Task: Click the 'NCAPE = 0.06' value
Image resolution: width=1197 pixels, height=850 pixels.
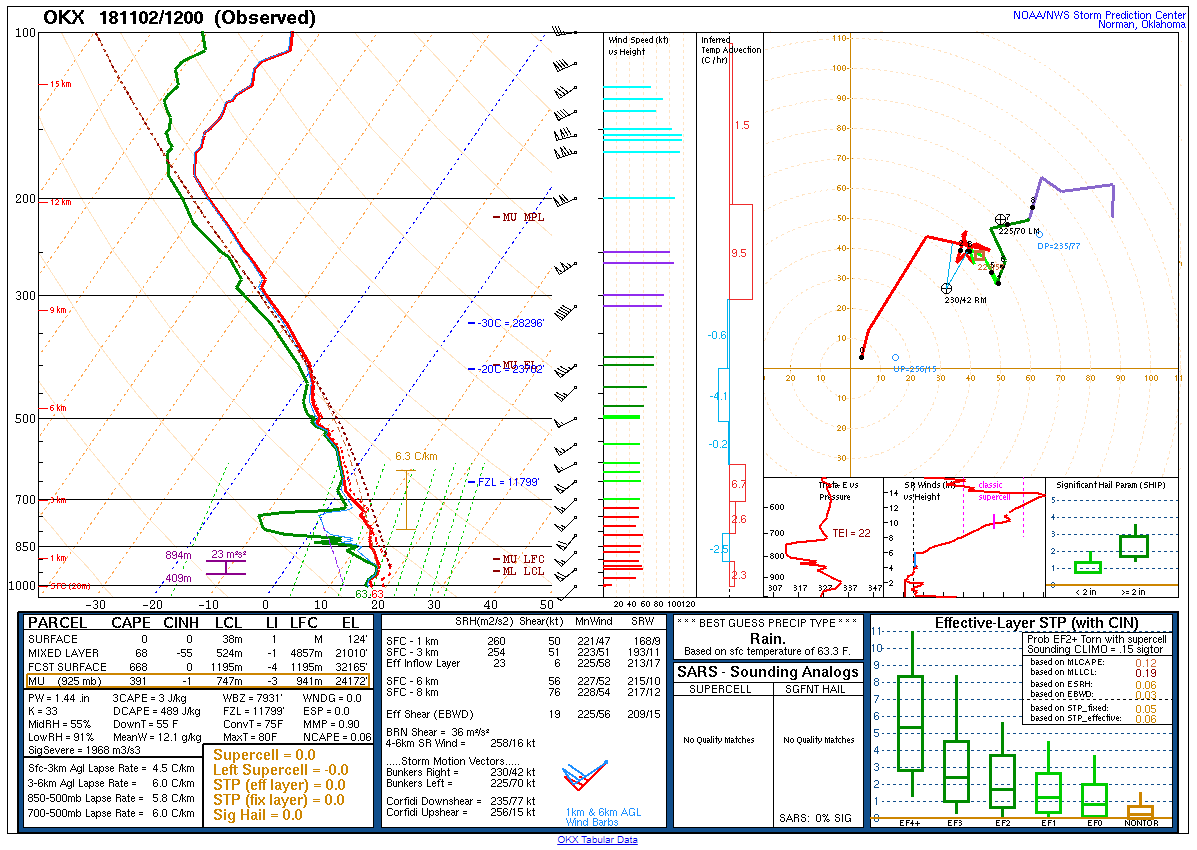Action: tap(337, 737)
